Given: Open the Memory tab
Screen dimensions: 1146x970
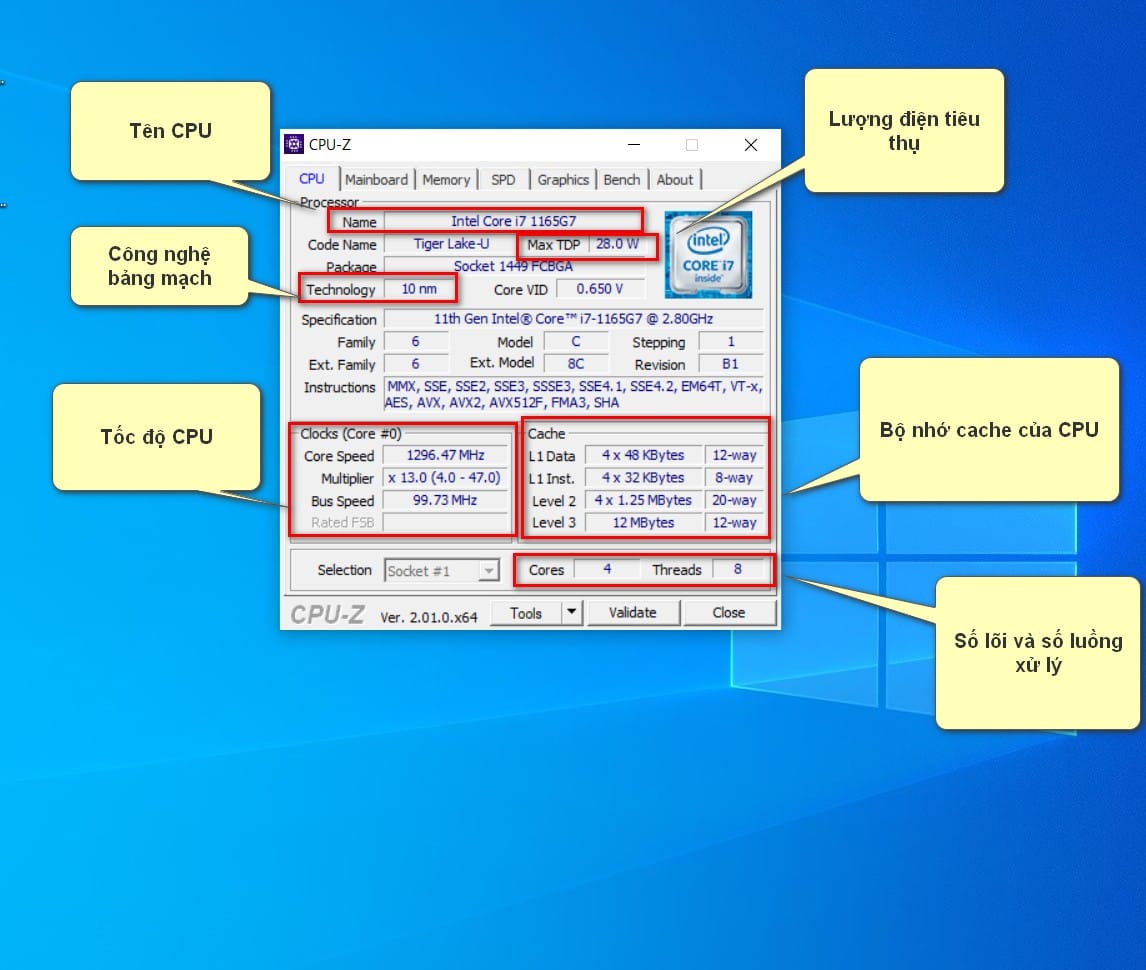Looking at the screenshot, I should pos(446,179).
